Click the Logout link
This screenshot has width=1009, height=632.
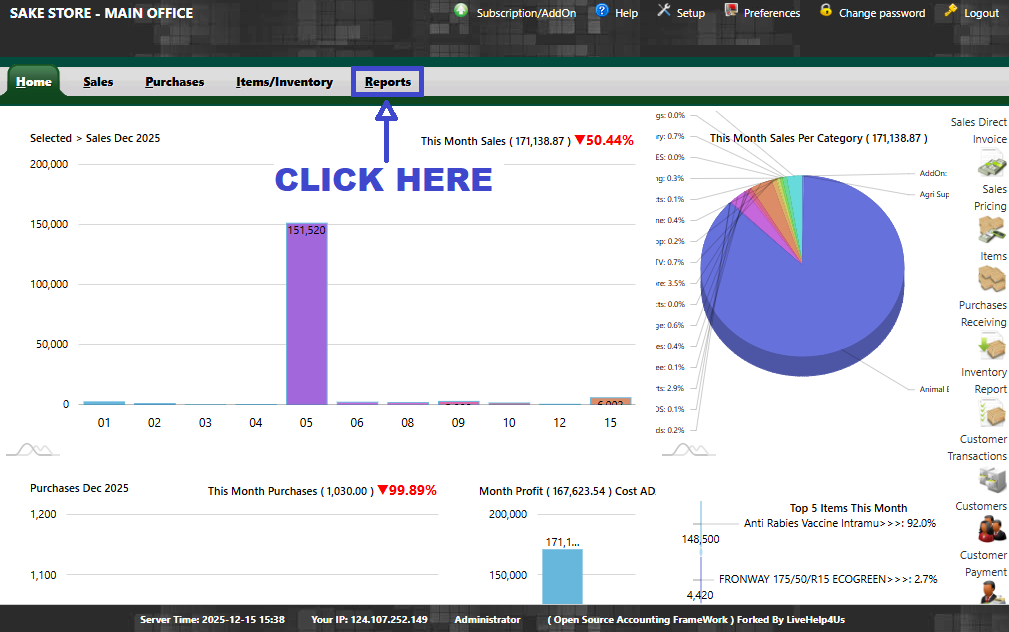click(x=981, y=13)
